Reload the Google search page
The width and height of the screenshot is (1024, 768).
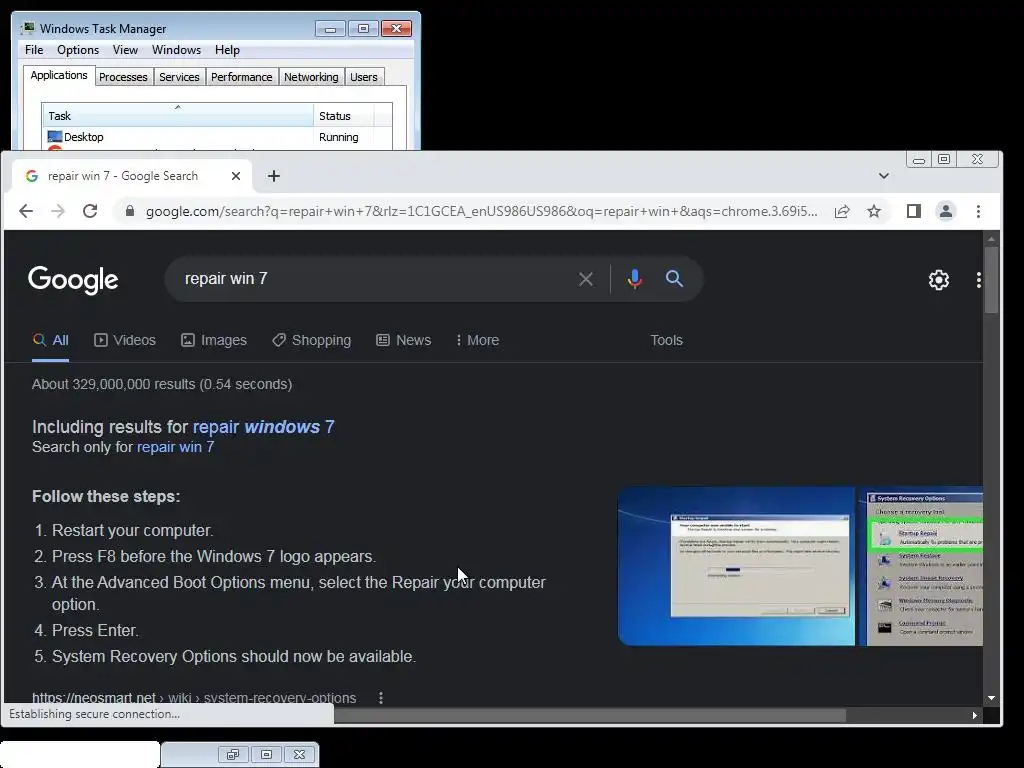90,211
